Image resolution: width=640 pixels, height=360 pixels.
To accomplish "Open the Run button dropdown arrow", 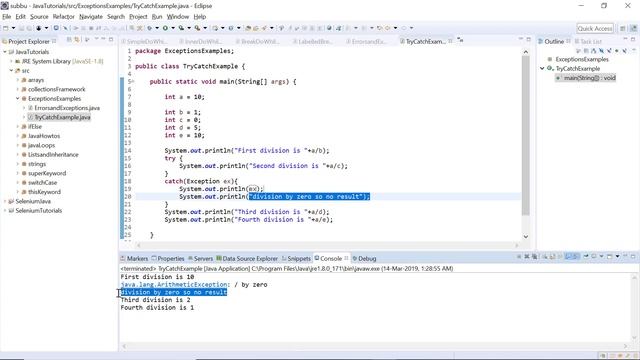I will [173, 28].
